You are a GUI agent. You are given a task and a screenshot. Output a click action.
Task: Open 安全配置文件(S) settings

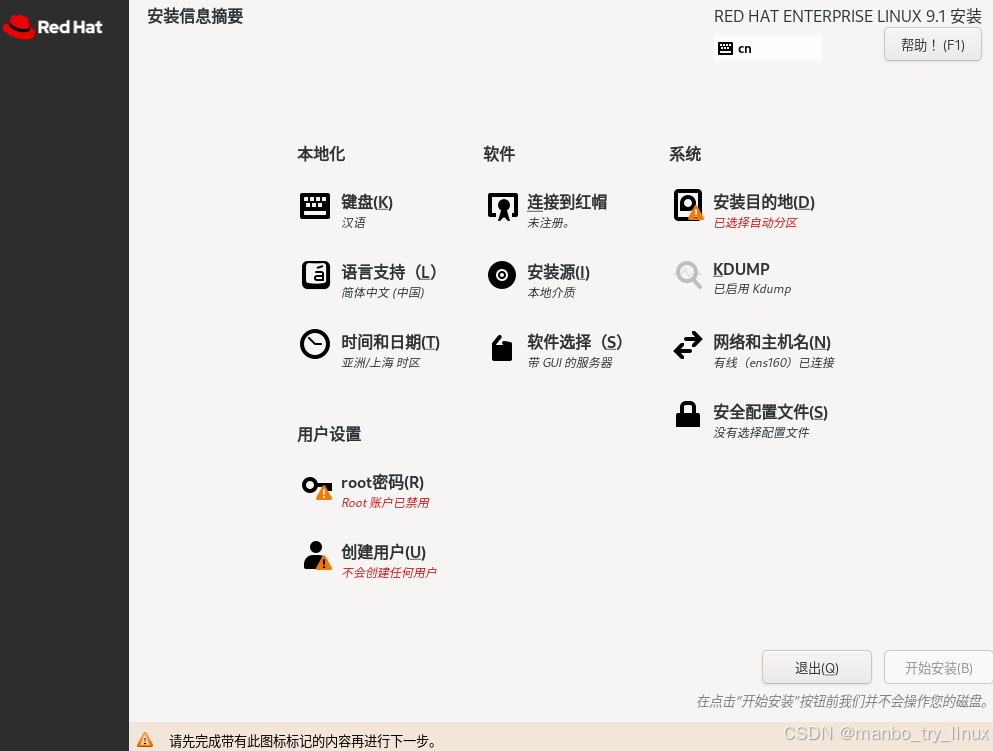tap(770, 412)
